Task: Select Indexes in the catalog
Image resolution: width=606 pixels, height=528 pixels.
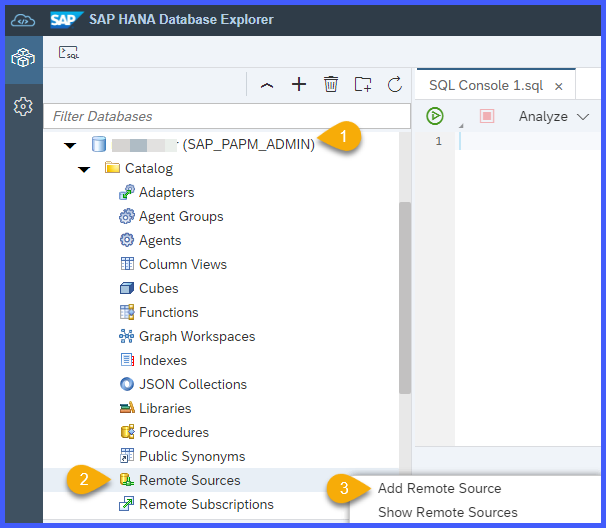Action: coord(163,360)
